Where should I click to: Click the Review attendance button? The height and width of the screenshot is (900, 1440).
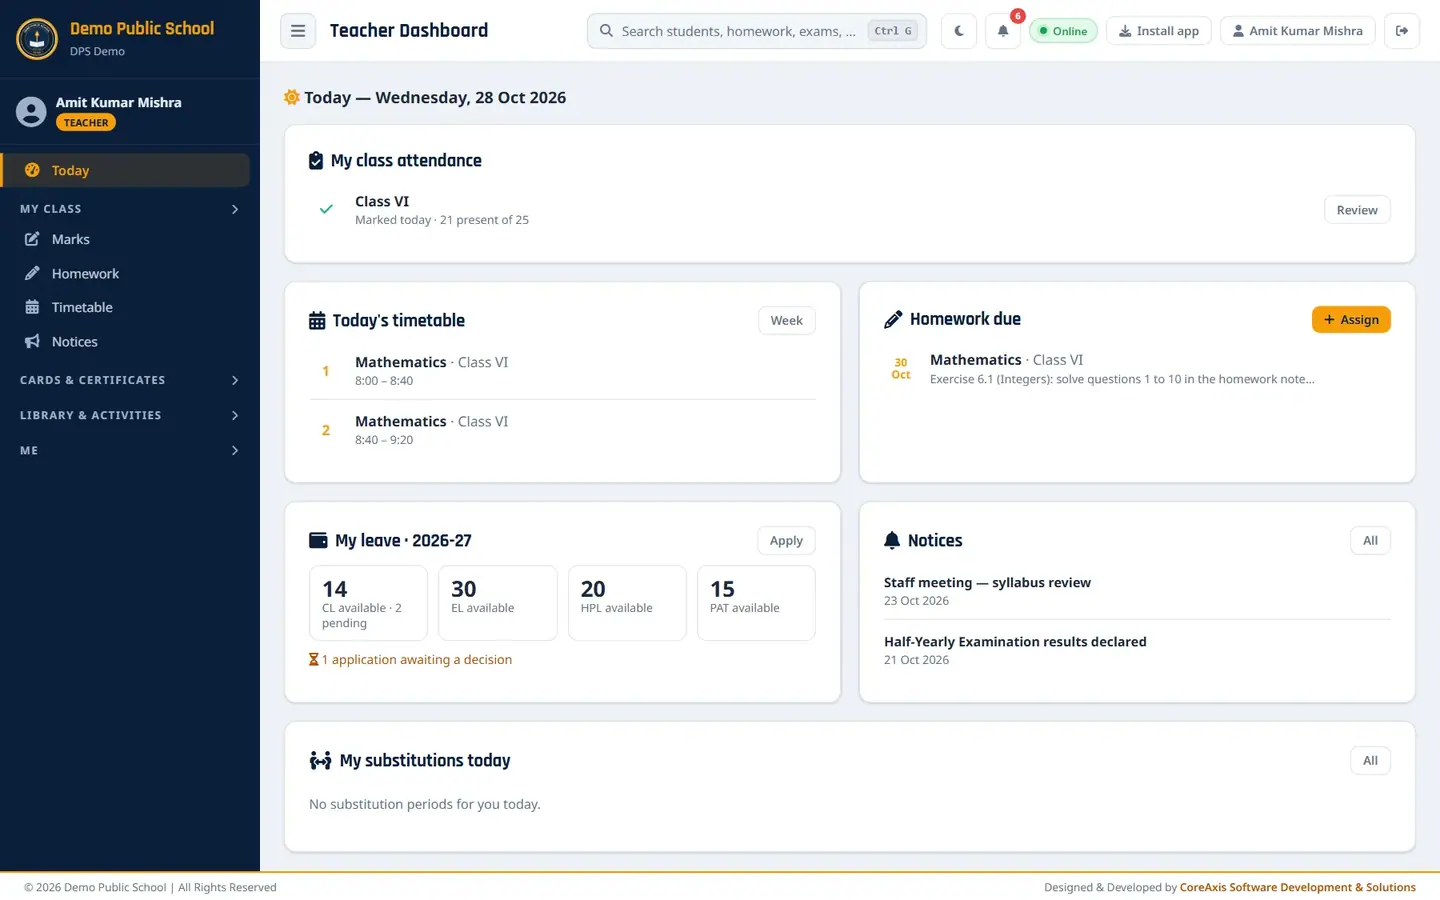[1357, 210]
